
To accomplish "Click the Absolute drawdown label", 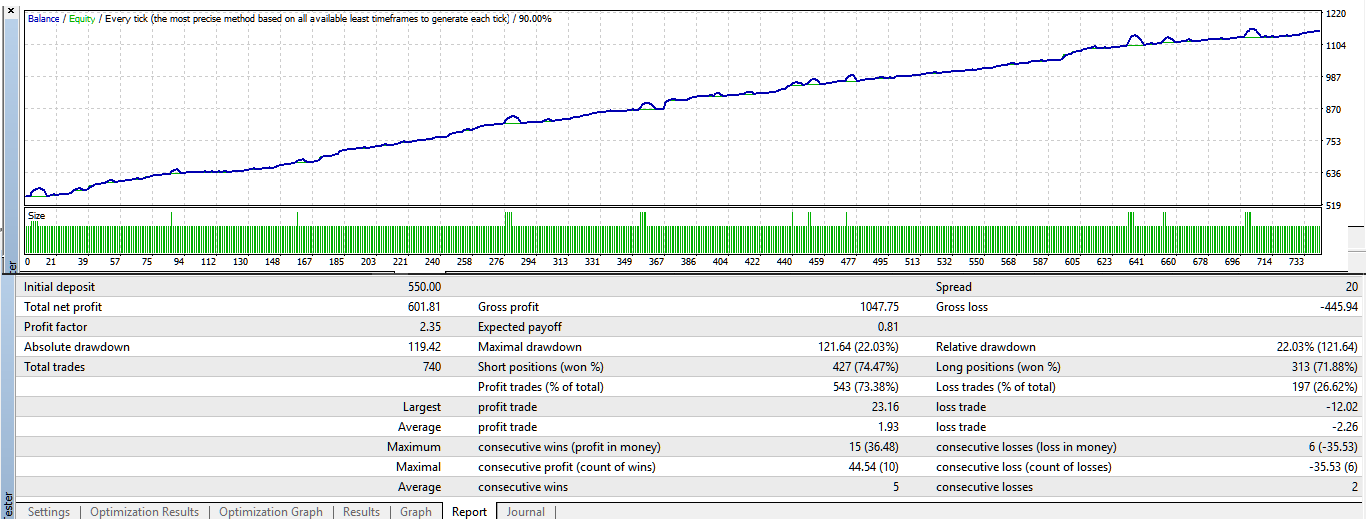I will click(x=77, y=347).
